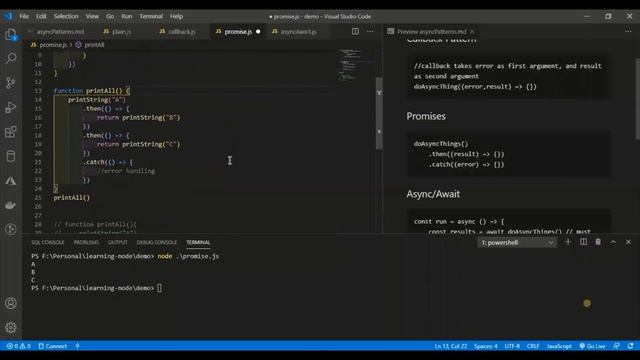This screenshot has height=360, width=640.
Task: Click the Connect status bar item
Action: (53, 346)
